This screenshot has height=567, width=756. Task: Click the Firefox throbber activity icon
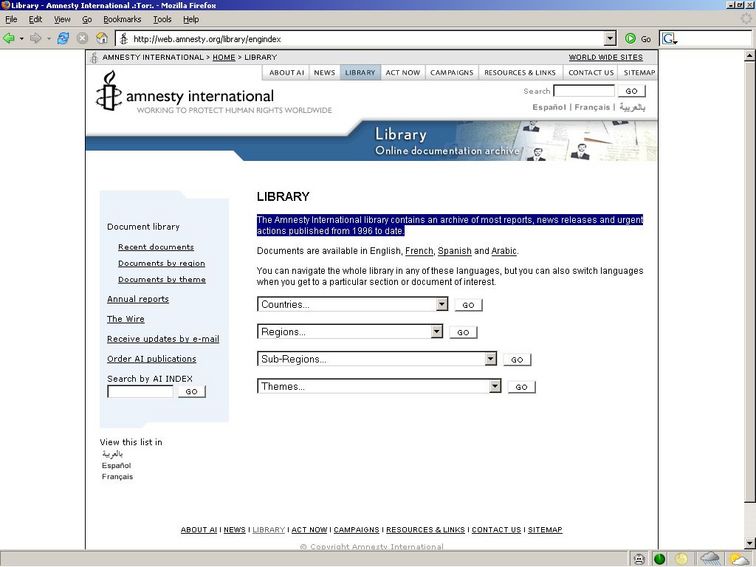coord(746,19)
